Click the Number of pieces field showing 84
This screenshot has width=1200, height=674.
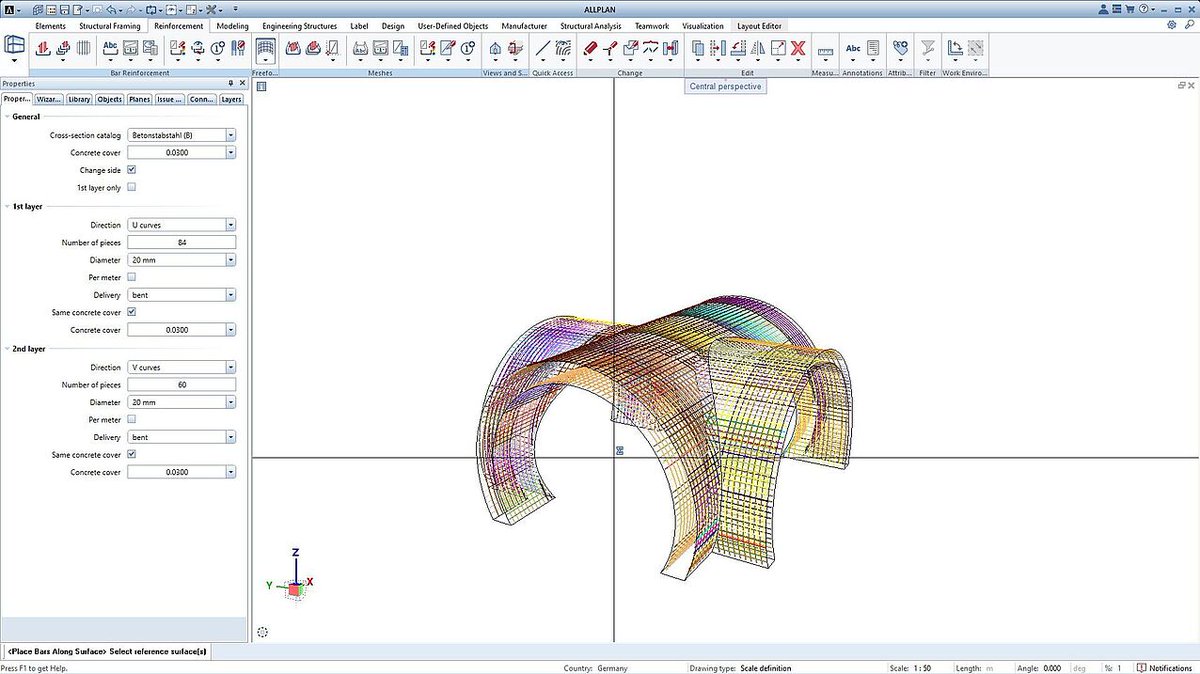182,243
